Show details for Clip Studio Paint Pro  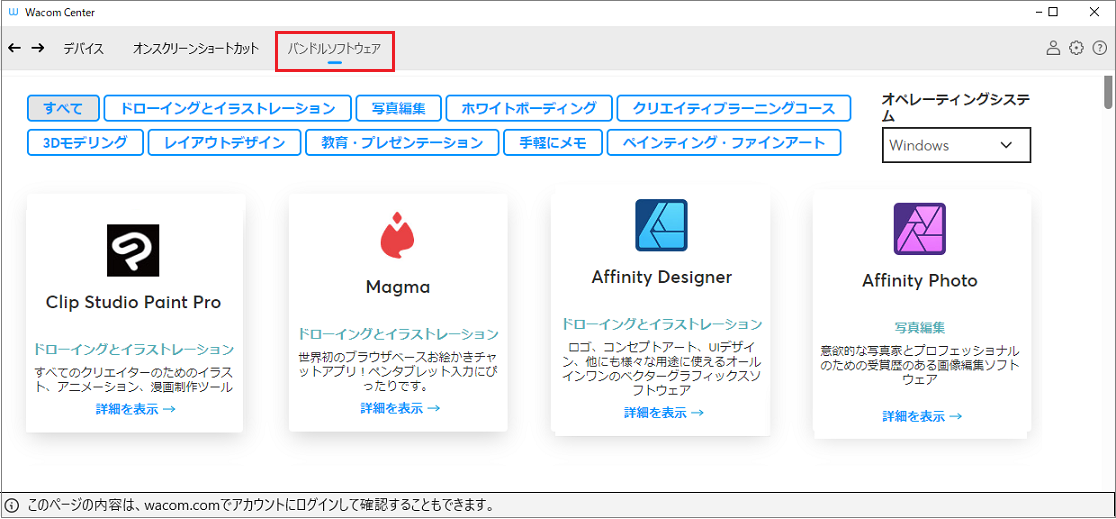(x=135, y=409)
